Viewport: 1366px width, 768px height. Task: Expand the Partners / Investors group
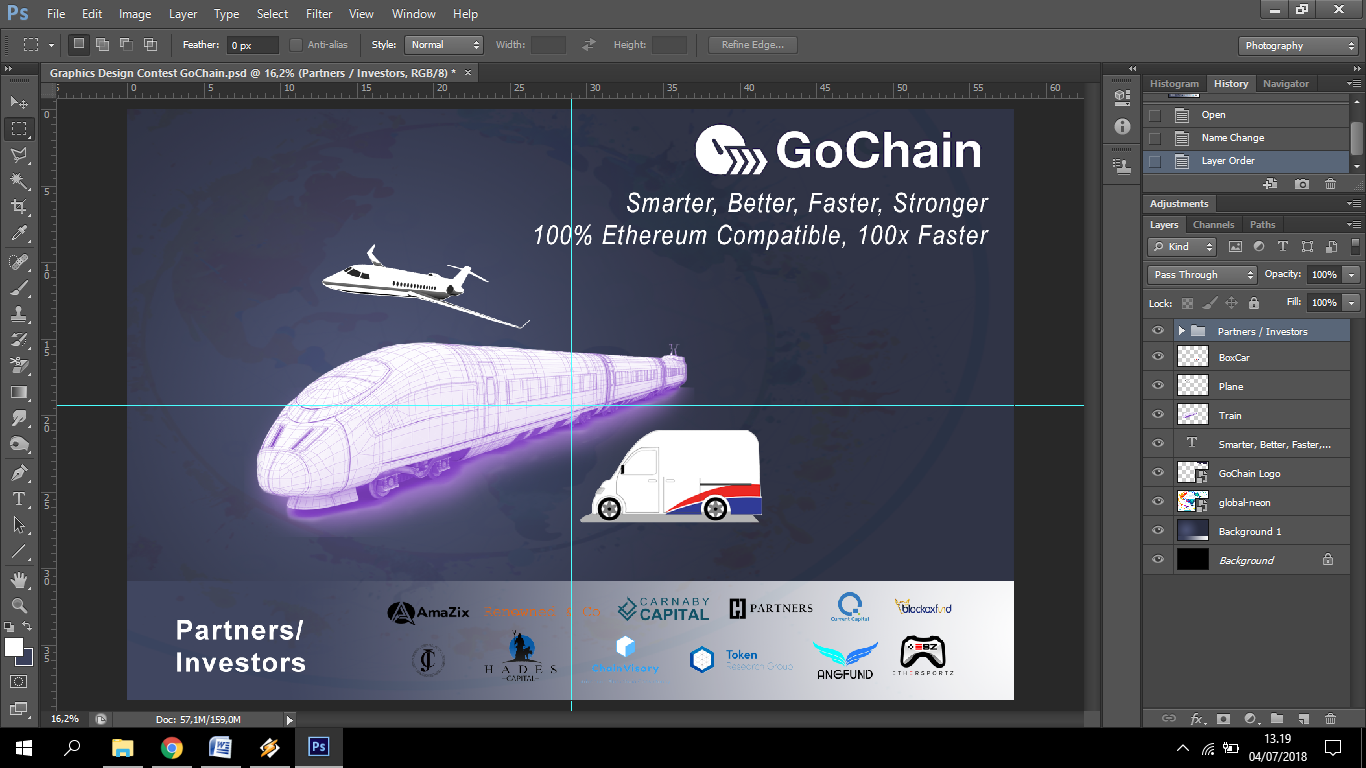coord(1181,331)
